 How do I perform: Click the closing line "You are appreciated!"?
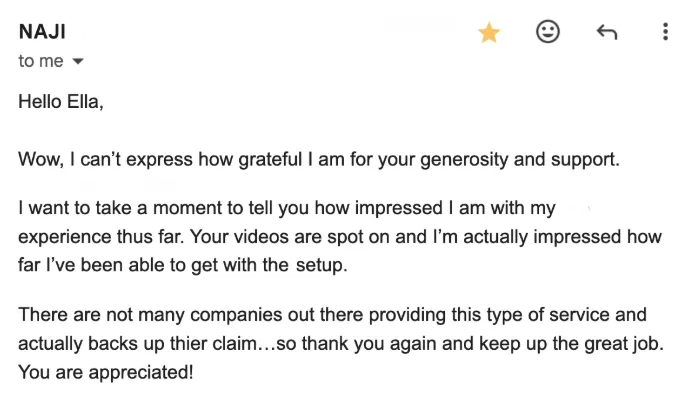(x=105, y=373)
